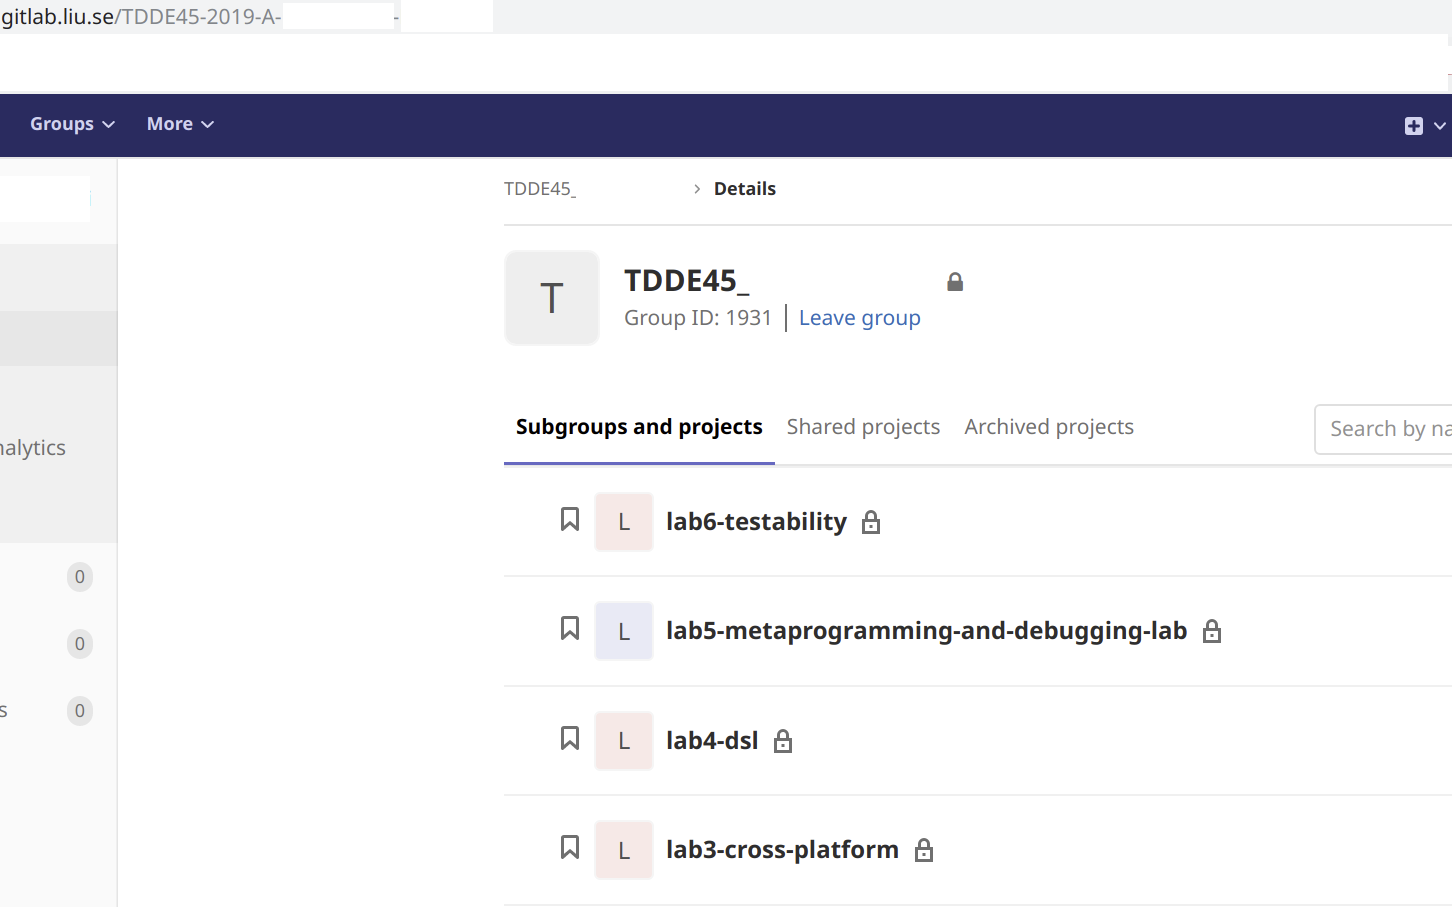1452x907 pixels.
Task: Switch to the Shared projects tab
Action: pos(863,427)
